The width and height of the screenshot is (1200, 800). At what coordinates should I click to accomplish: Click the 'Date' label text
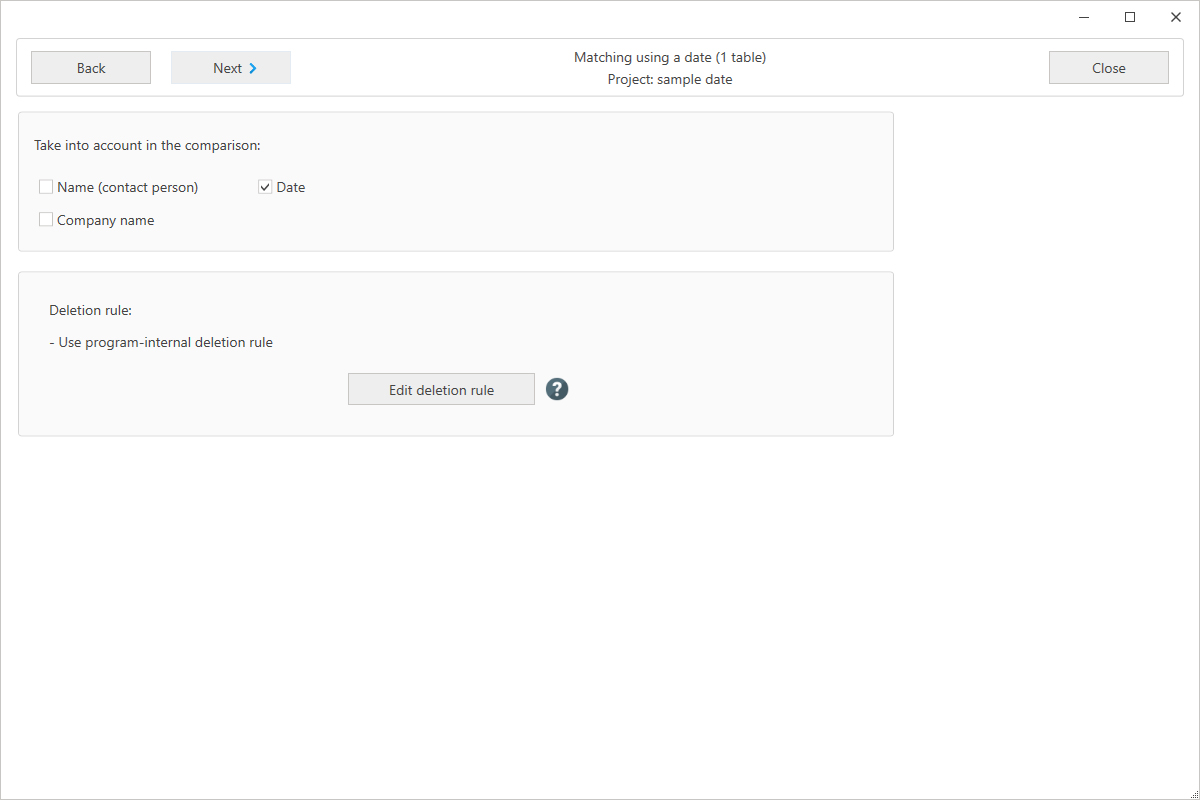(291, 187)
